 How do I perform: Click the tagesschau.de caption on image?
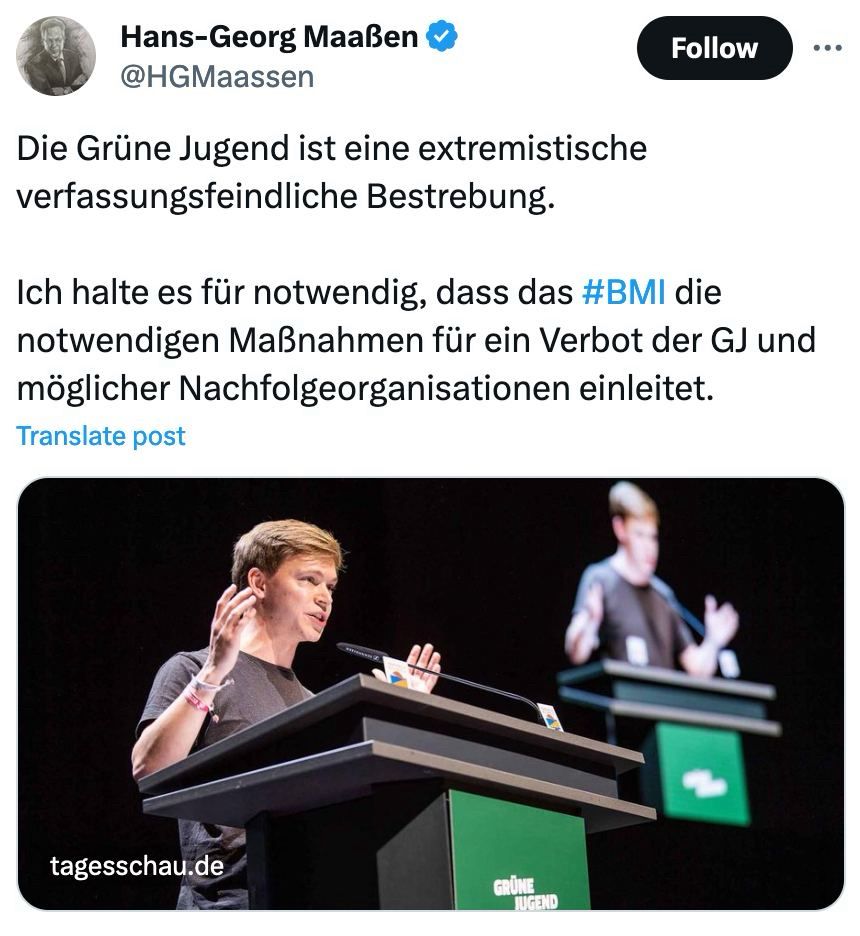coord(137,866)
